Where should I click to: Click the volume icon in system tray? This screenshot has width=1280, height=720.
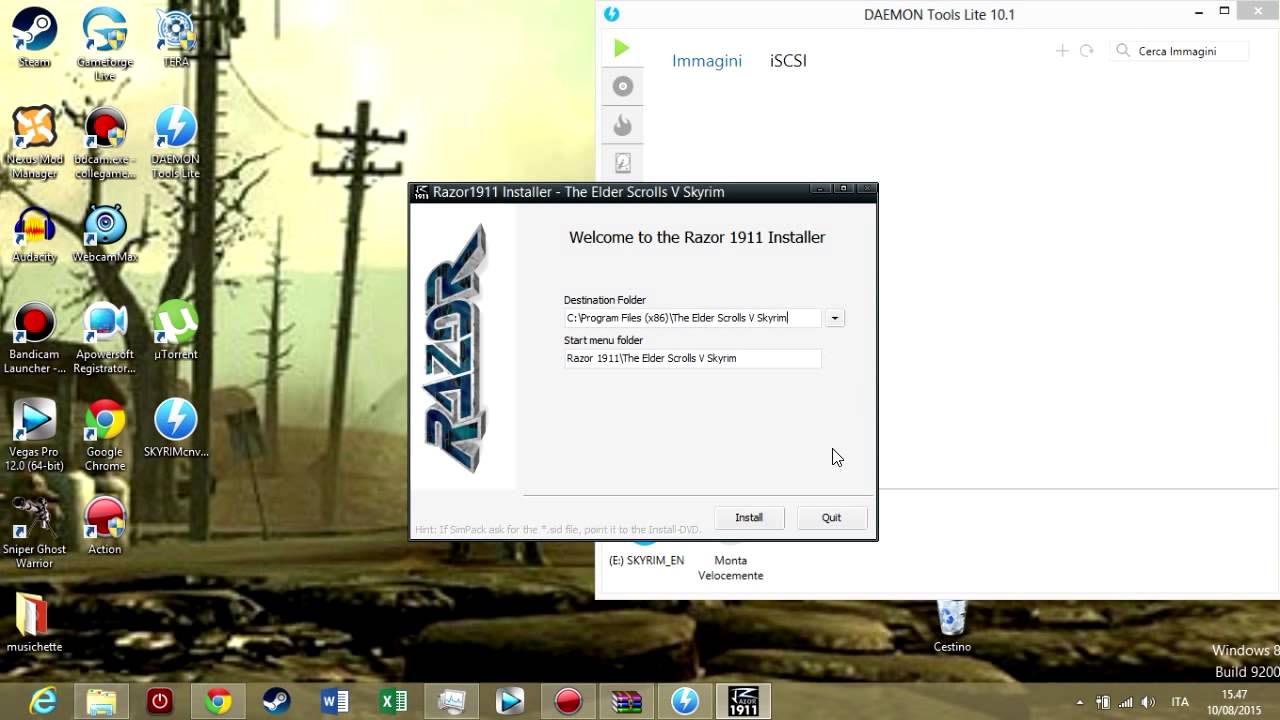click(x=1148, y=702)
